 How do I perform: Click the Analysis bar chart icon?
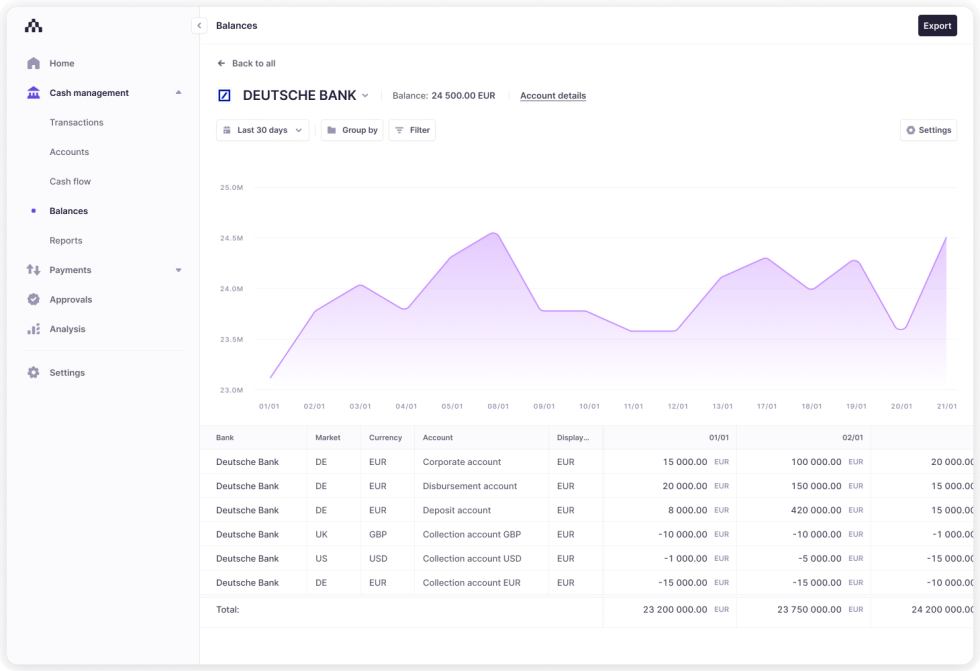33,329
